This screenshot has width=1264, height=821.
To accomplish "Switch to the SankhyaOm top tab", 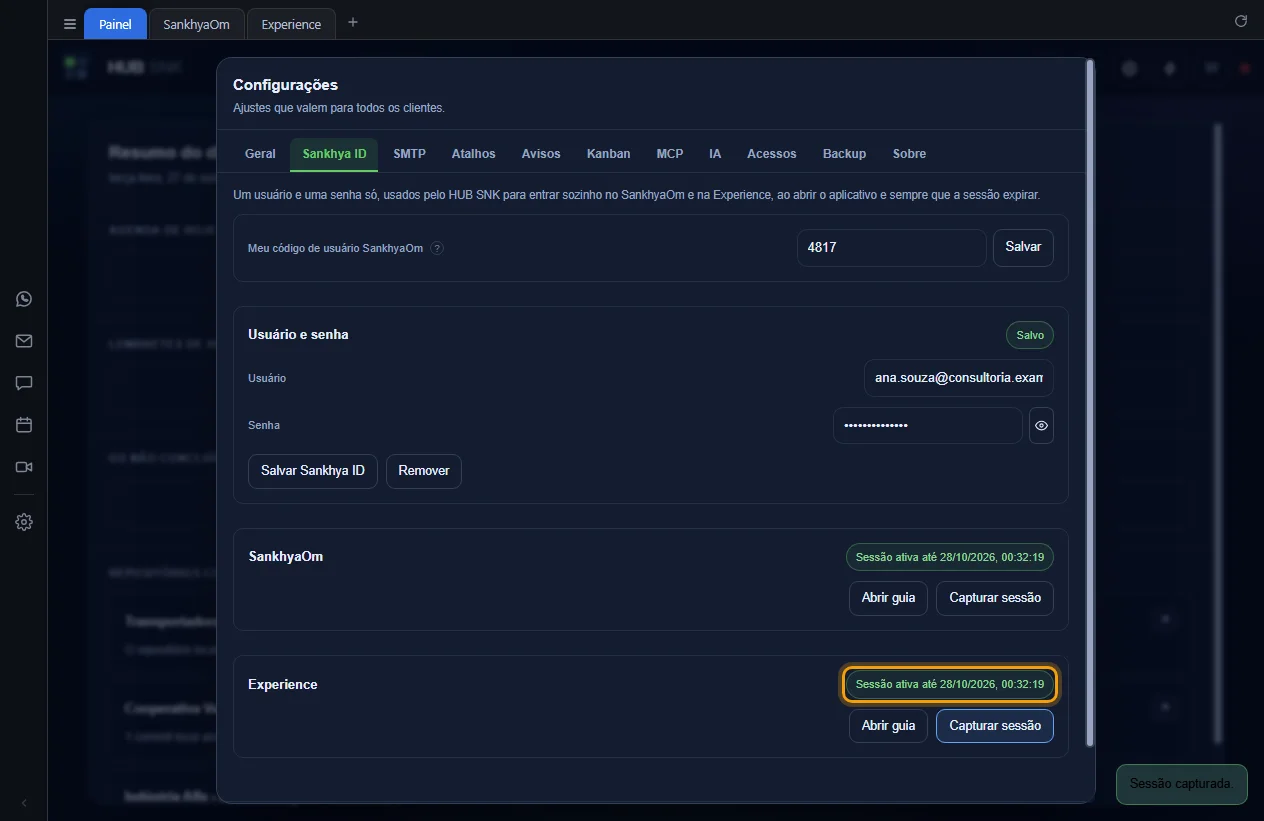I will coord(196,24).
